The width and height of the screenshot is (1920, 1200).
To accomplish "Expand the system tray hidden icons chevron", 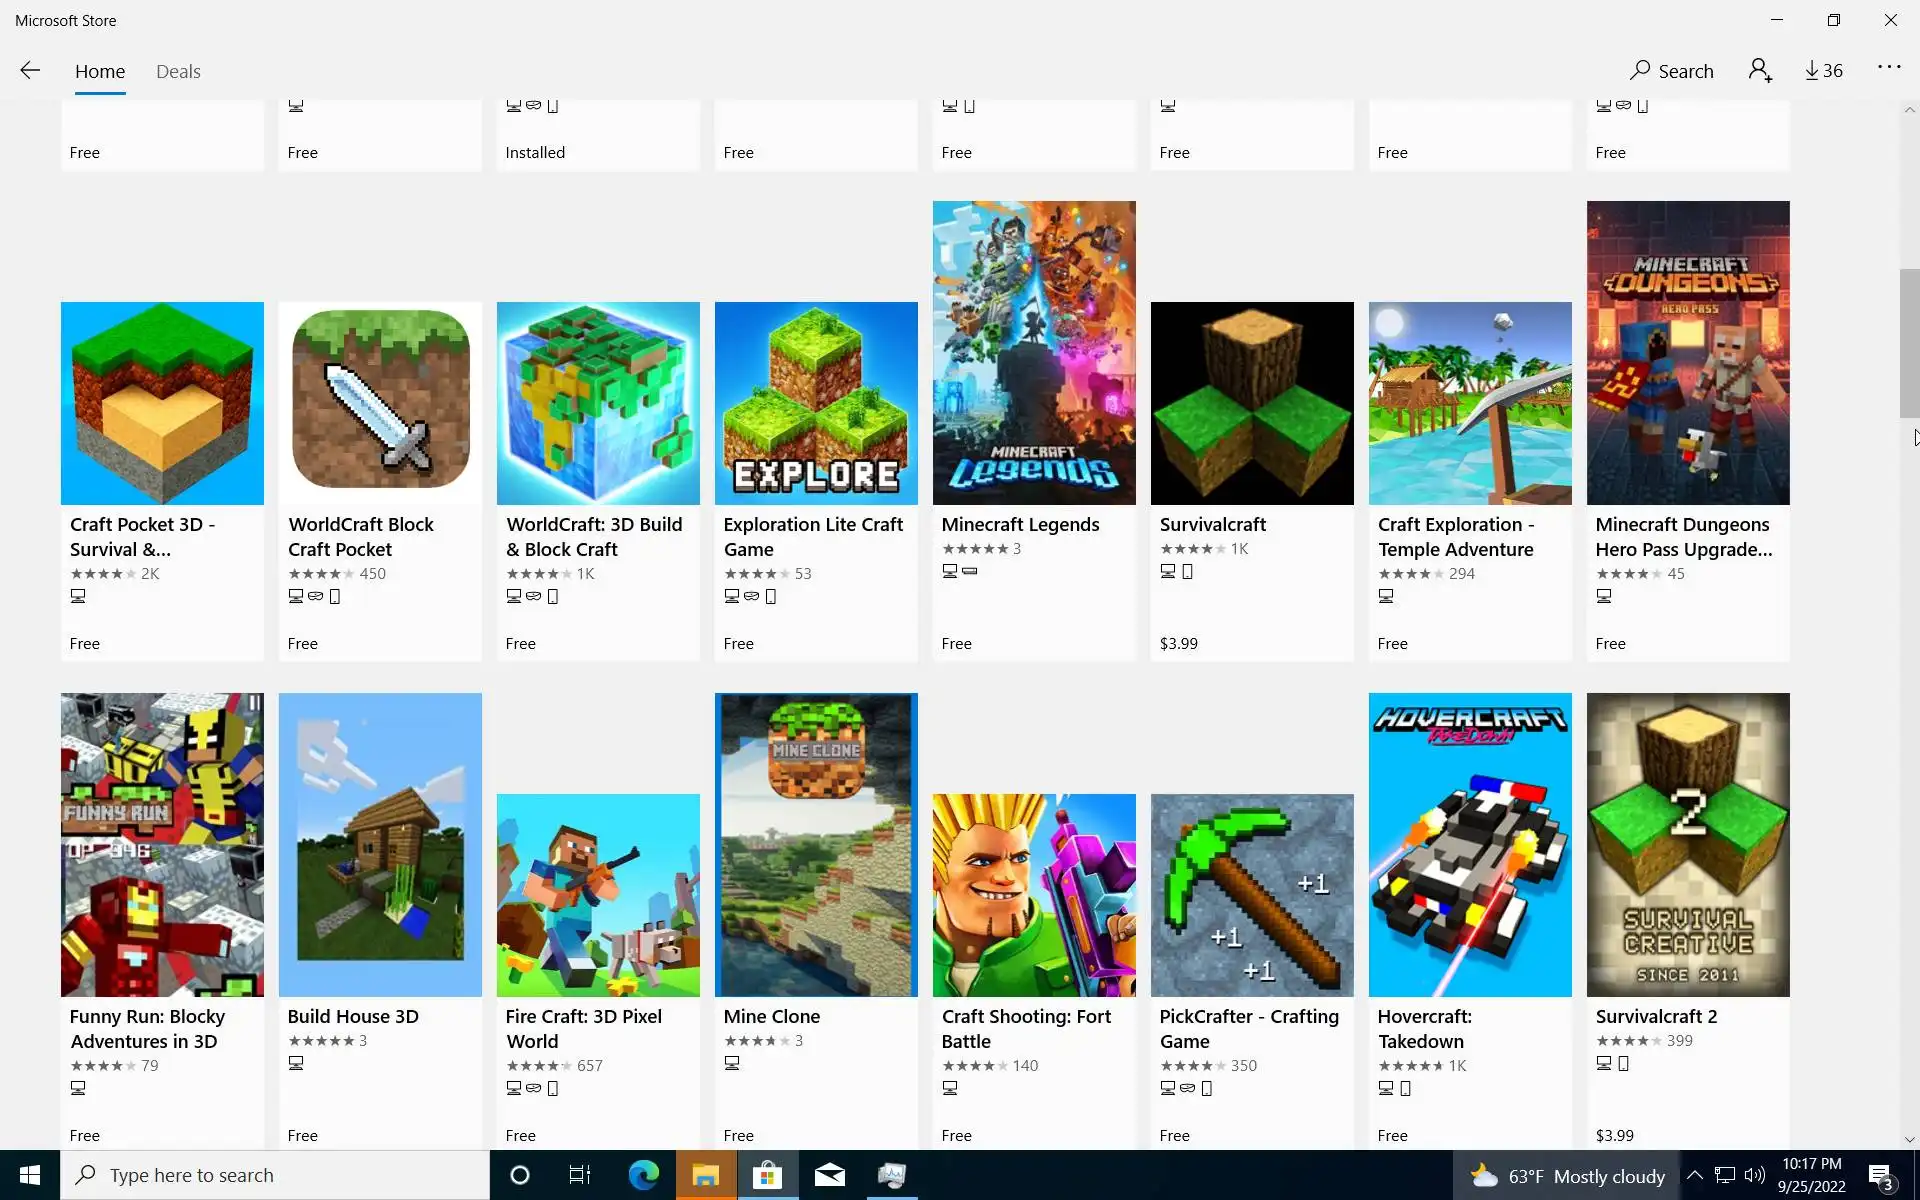I will [1694, 1175].
